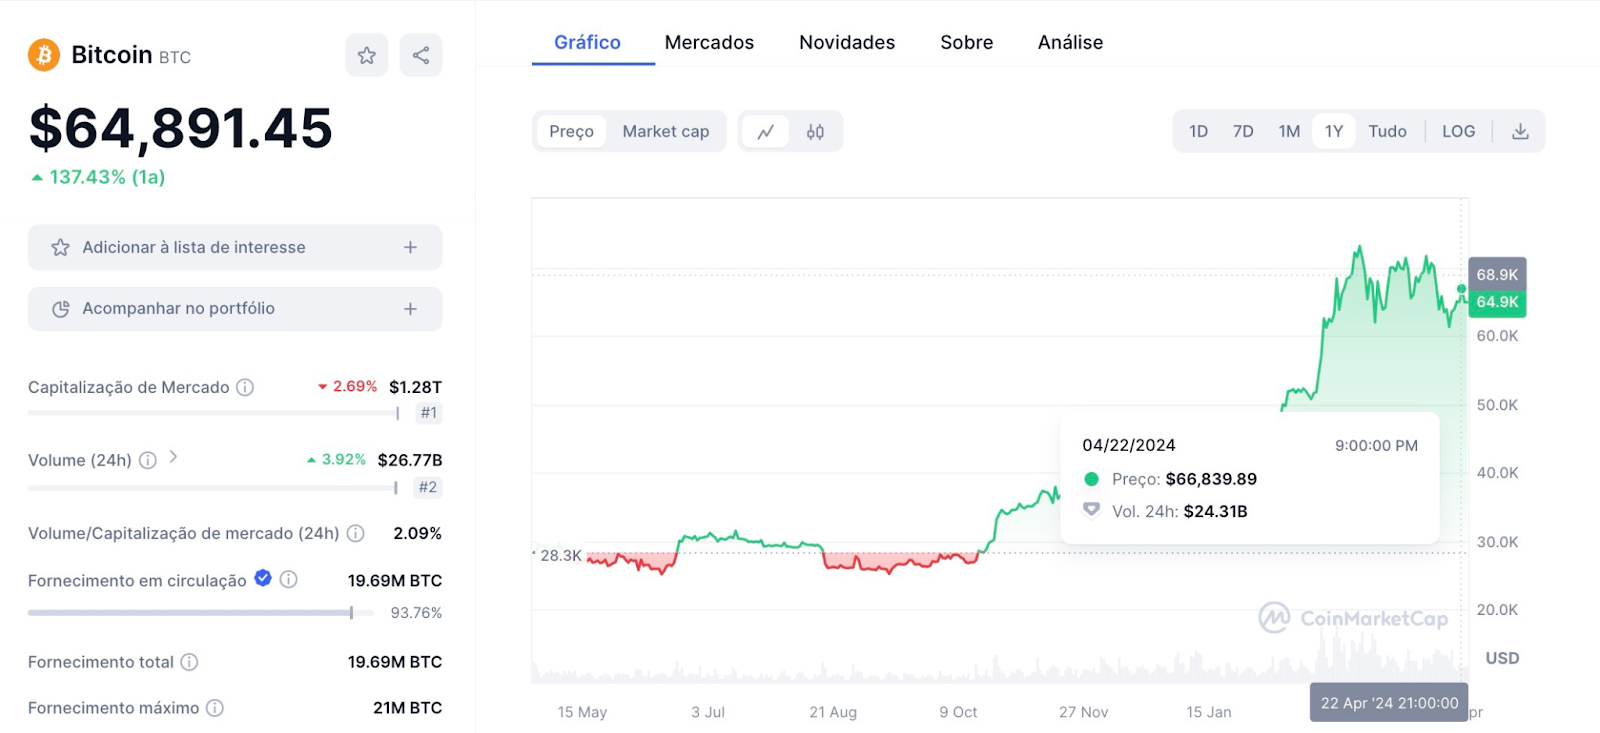This screenshot has width=1600, height=733.
Task: Set chart range to Tudo
Action: pos(1388,131)
